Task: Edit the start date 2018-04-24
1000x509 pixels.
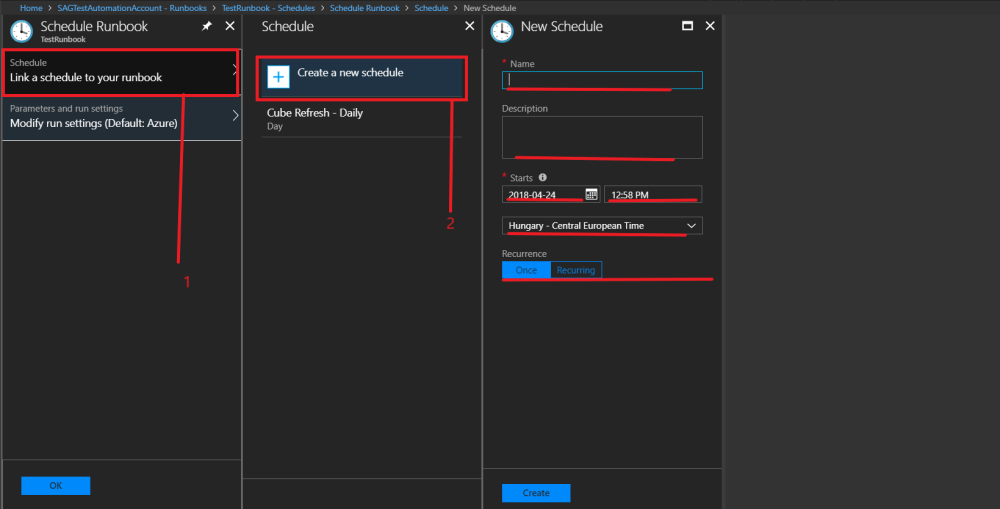Action: click(543, 195)
